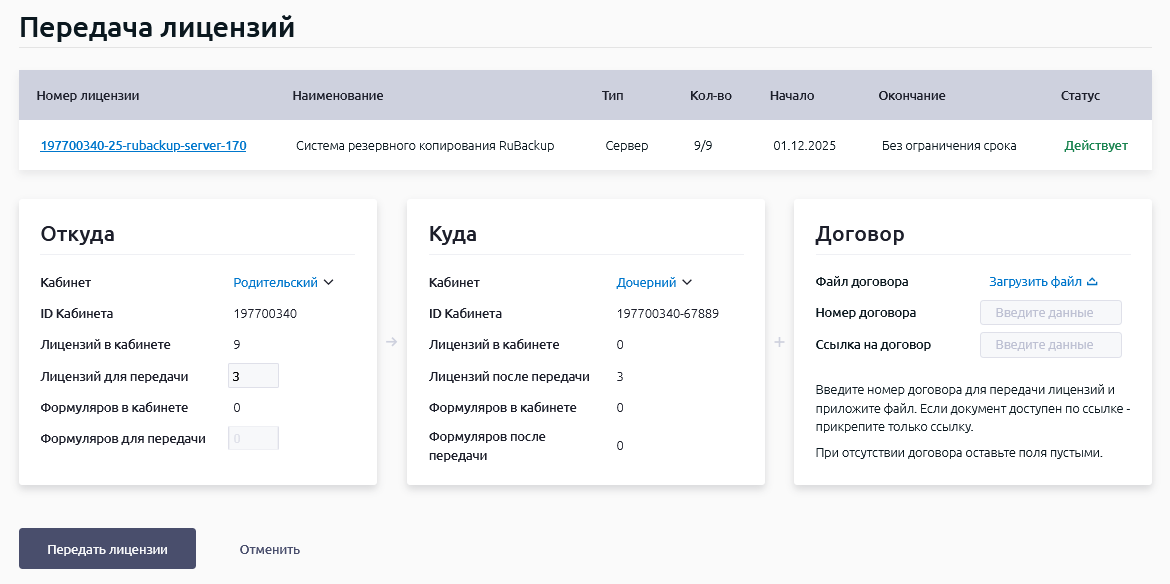Select the Тип column header
The width and height of the screenshot is (1170, 584).
pos(612,96)
